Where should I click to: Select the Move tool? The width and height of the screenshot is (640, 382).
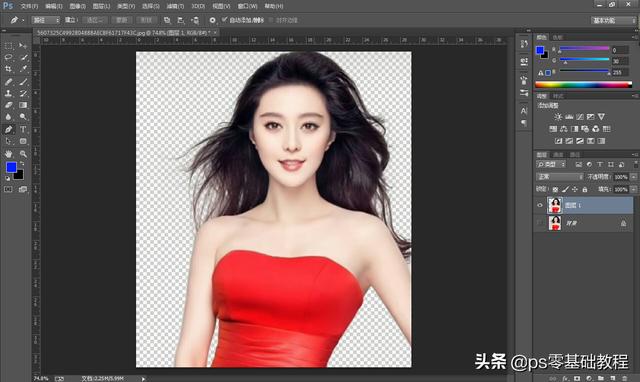point(23,46)
